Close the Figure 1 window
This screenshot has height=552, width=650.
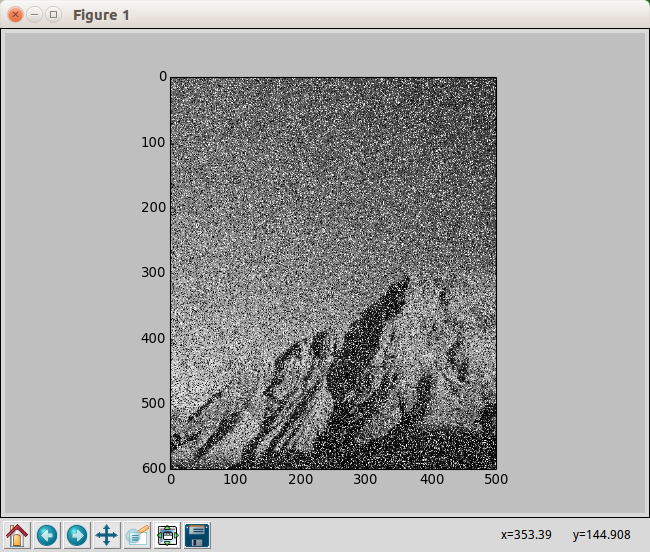point(15,15)
